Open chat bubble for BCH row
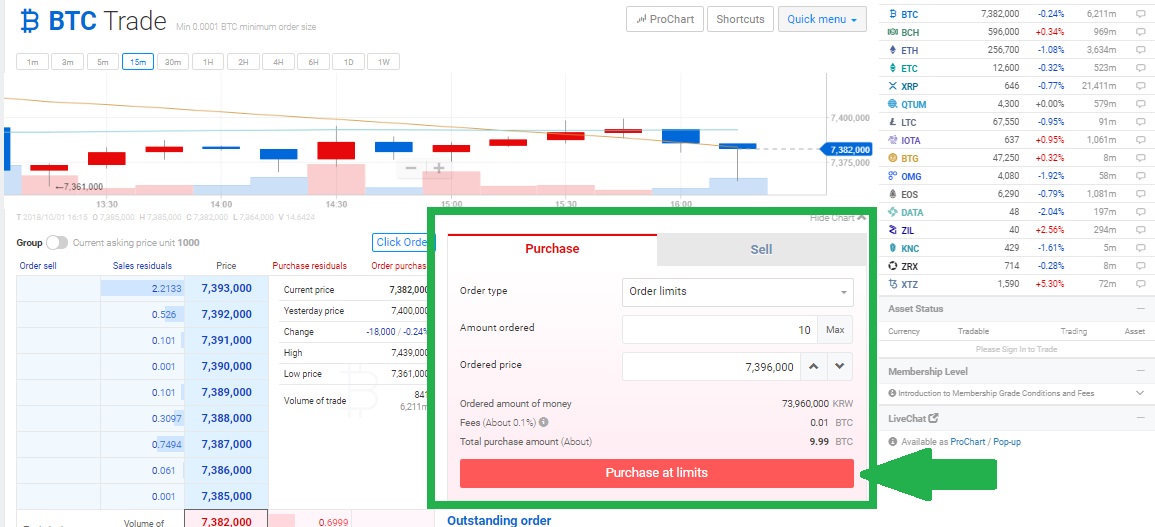 pyautogui.click(x=1140, y=32)
